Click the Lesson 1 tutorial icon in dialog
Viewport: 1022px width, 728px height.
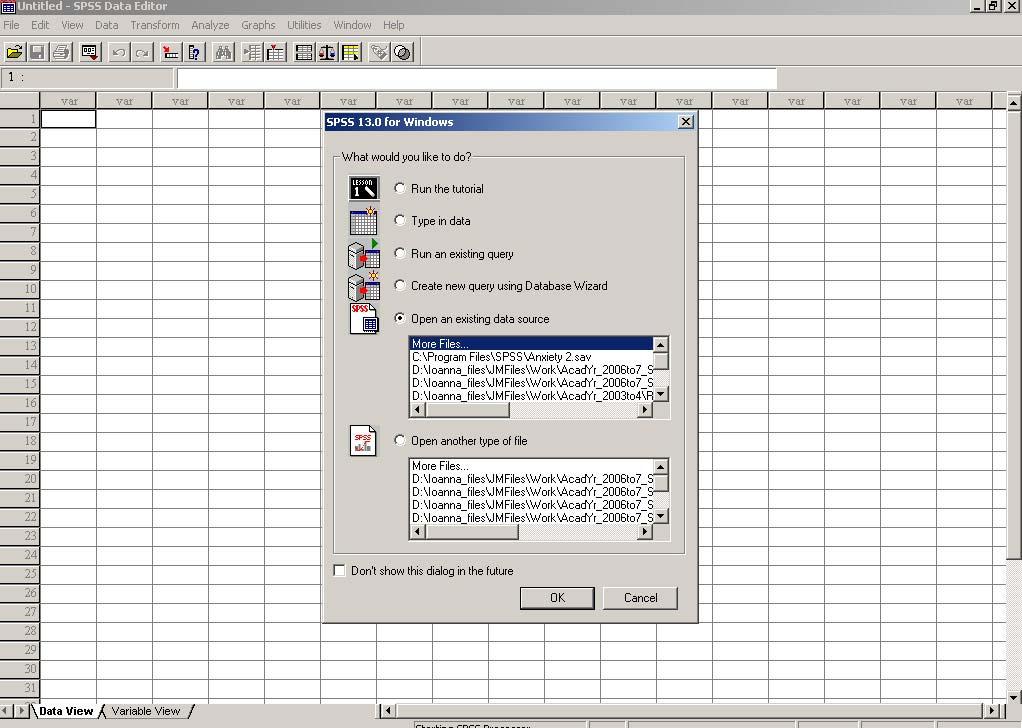click(364, 188)
